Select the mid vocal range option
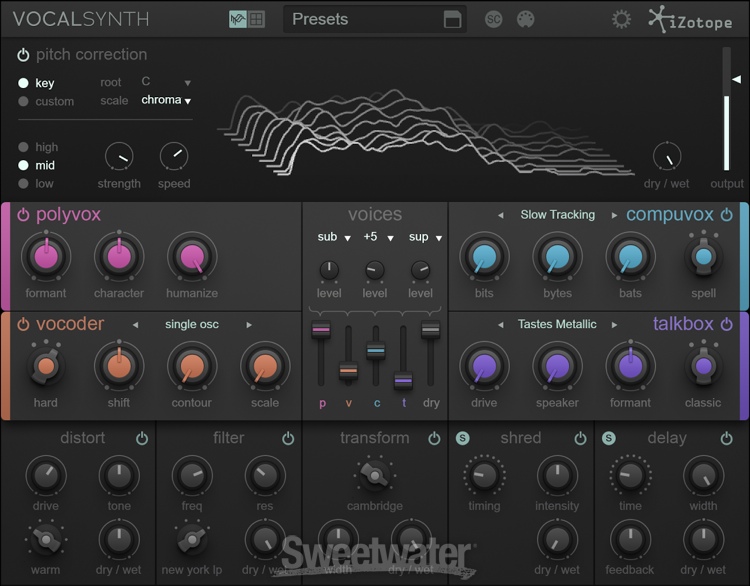750x586 pixels. pyautogui.click(x=23, y=165)
